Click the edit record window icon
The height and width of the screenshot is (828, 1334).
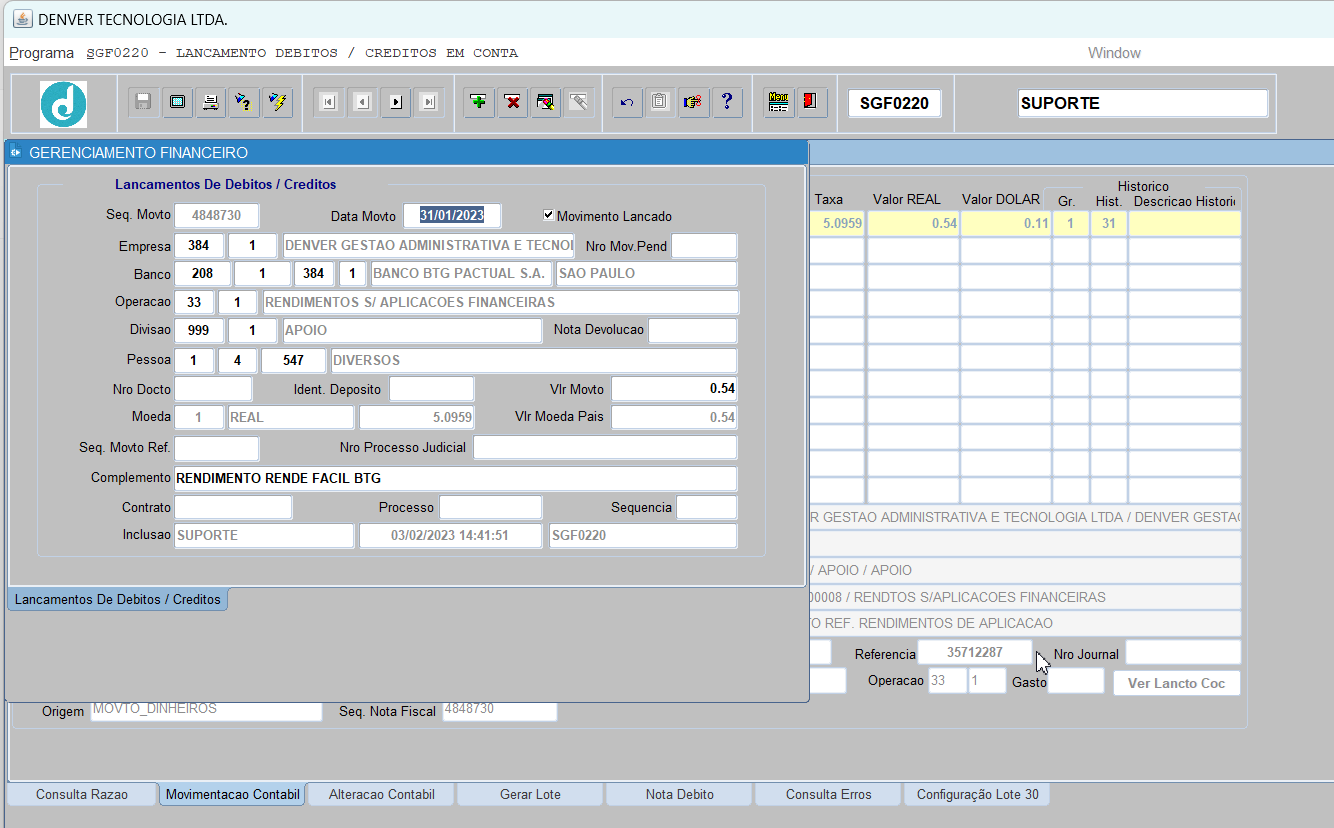point(546,102)
